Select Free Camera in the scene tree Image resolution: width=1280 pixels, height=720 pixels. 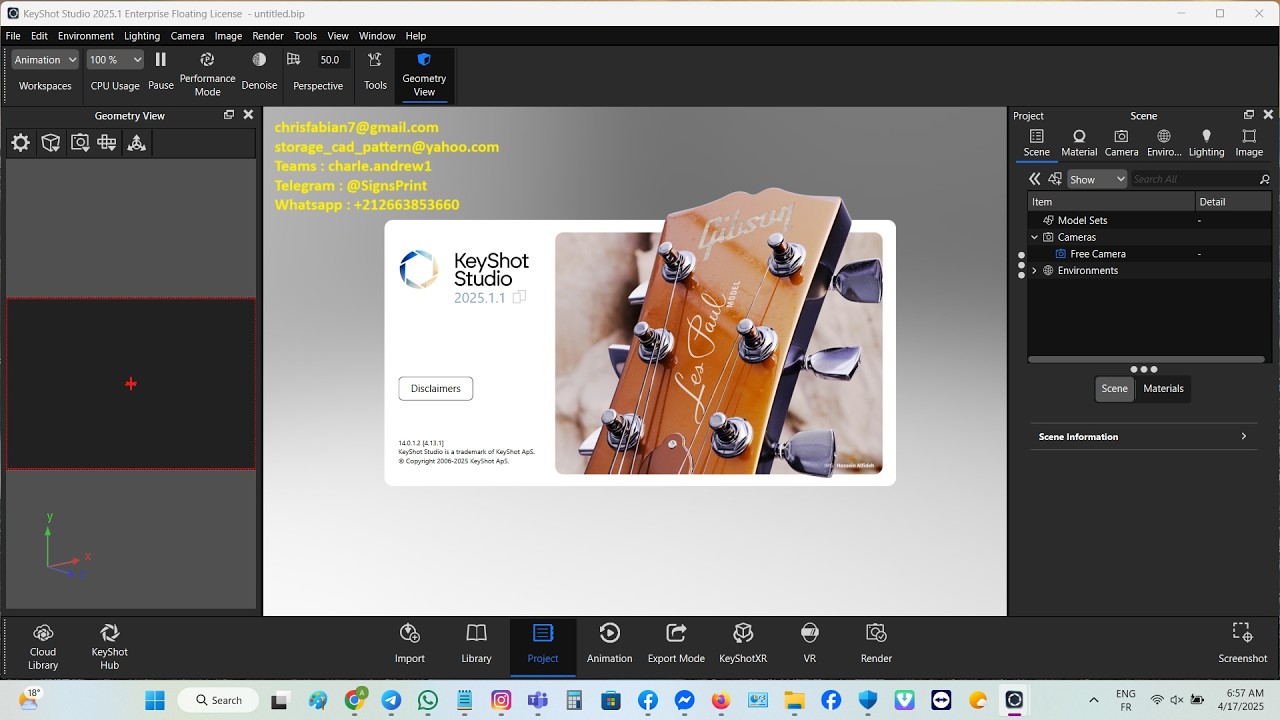point(1097,254)
